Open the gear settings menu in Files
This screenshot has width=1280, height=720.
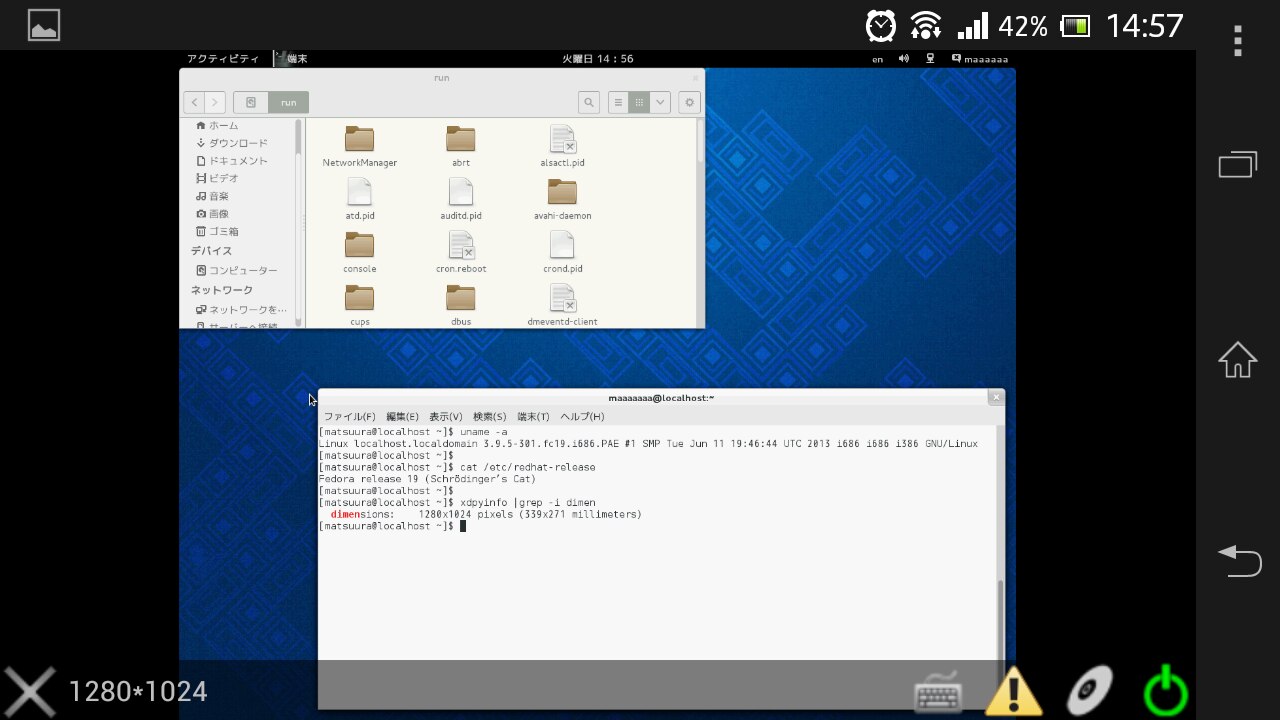pos(688,102)
